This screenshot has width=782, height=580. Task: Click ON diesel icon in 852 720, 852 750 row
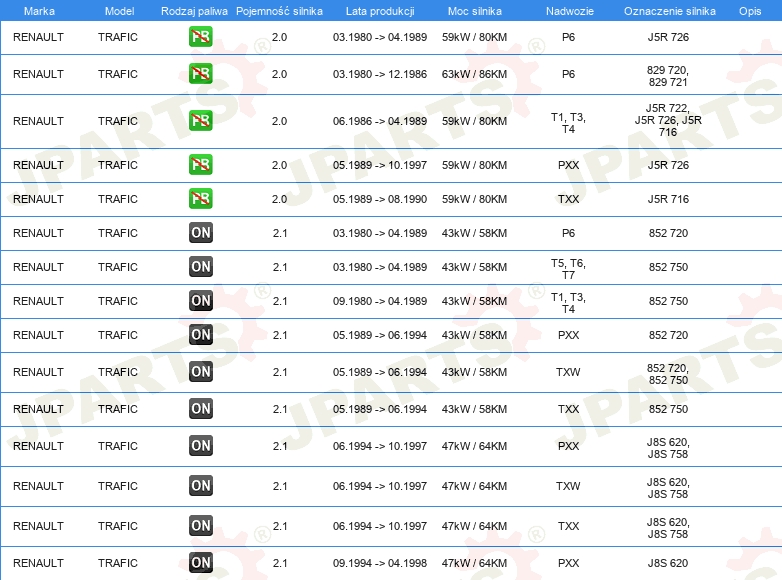coord(200,372)
